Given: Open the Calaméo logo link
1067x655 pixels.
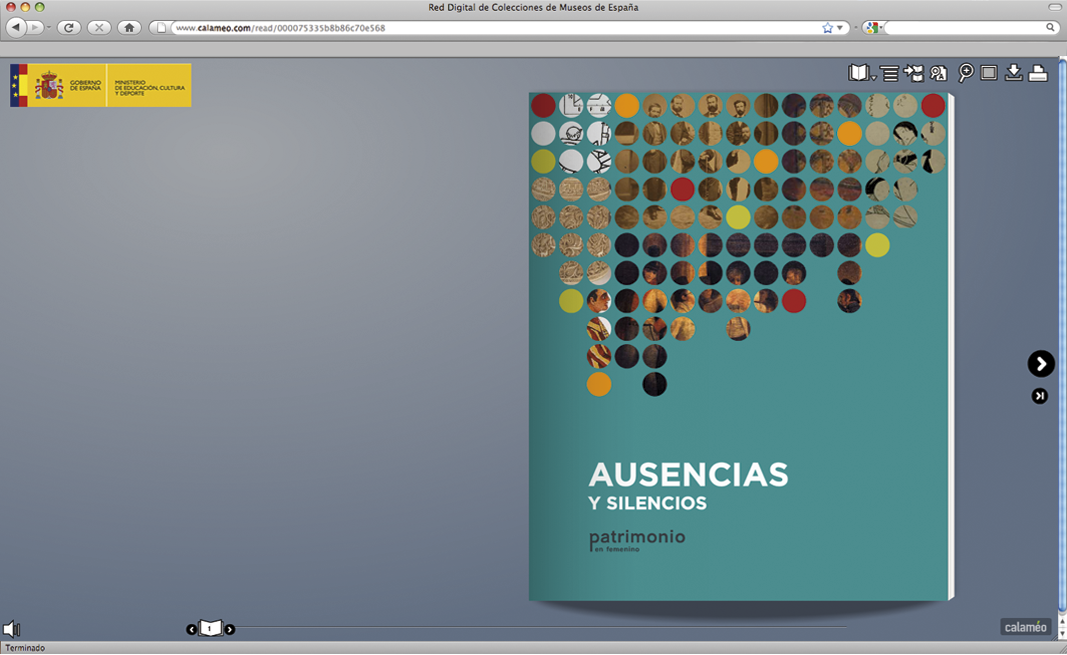Looking at the screenshot, I should coord(1025,627).
